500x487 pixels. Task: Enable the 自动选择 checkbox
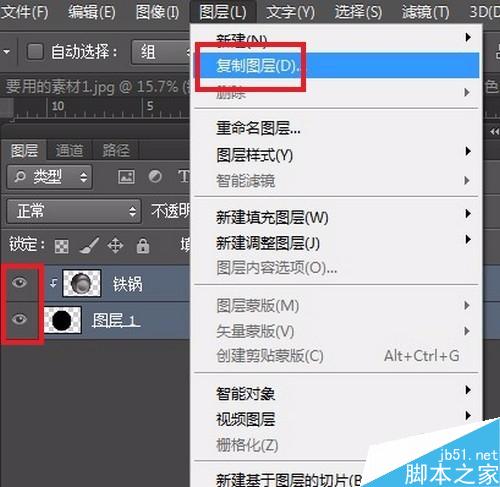pos(35,52)
